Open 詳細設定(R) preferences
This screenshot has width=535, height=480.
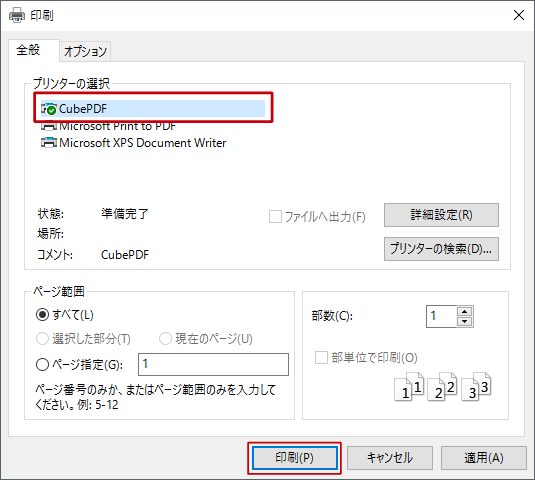pyautogui.click(x=441, y=215)
